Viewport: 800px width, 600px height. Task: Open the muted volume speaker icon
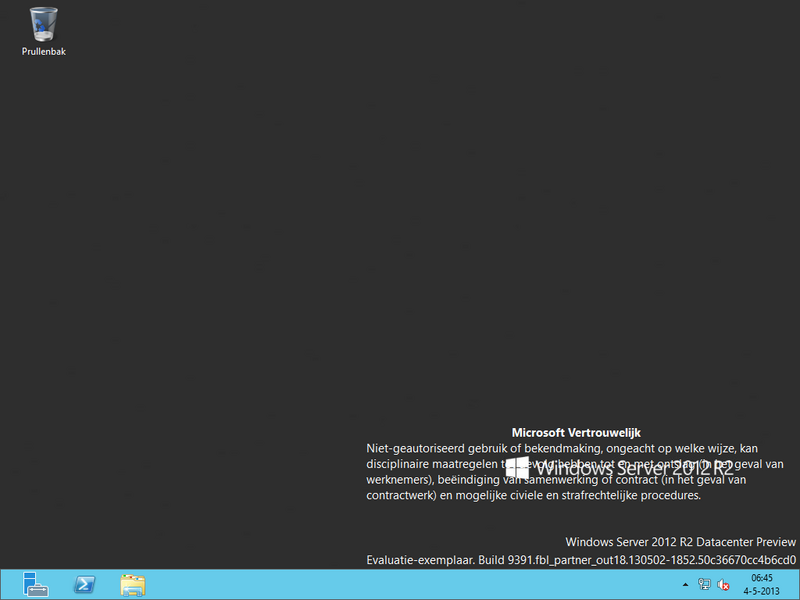(723, 585)
